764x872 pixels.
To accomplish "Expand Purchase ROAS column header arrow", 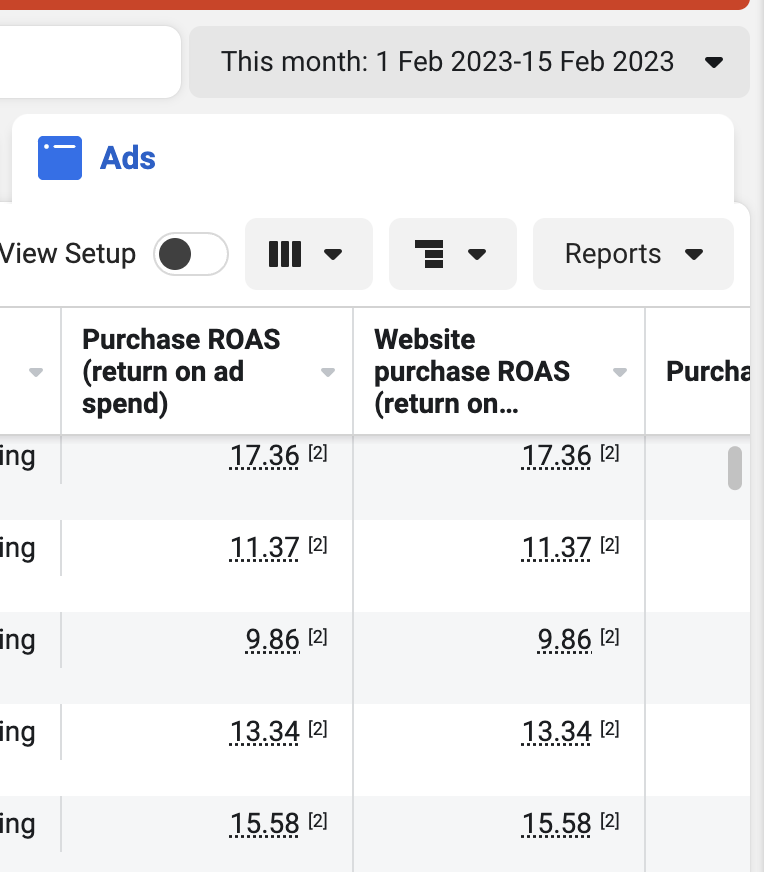I will [x=328, y=372].
